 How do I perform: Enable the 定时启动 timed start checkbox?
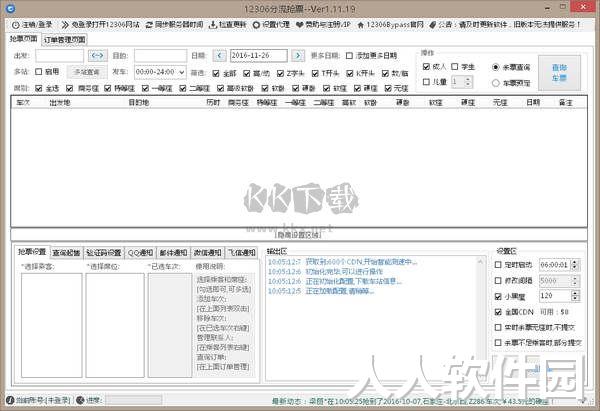(498, 265)
